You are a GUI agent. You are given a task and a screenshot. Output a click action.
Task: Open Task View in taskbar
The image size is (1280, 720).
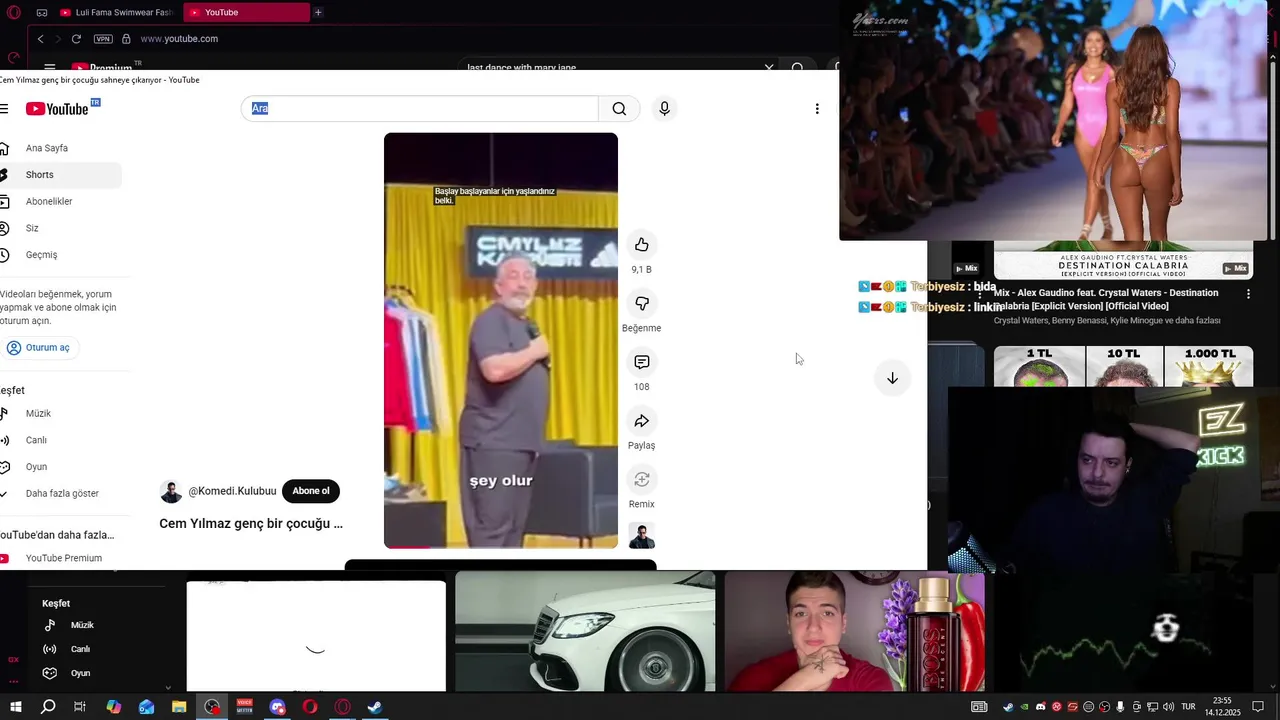click(80, 707)
